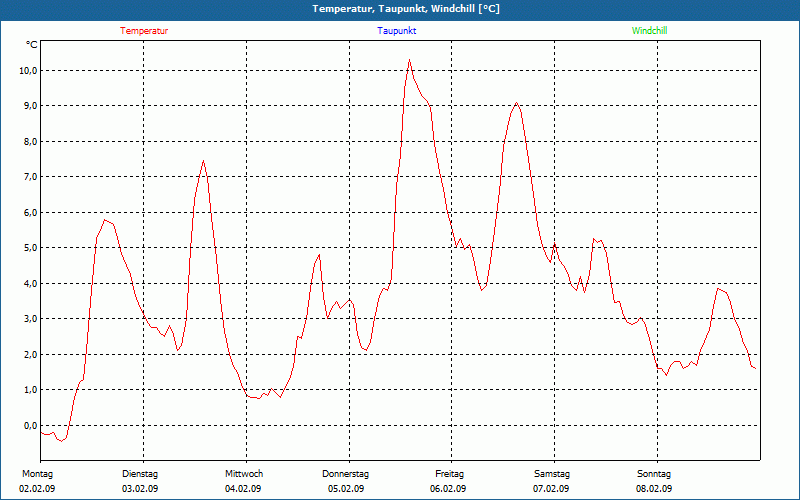Select the red Temperatur legend label
Image resolution: width=800 pixels, height=500 pixels.
pyautogui.click(x=144, y=31)
